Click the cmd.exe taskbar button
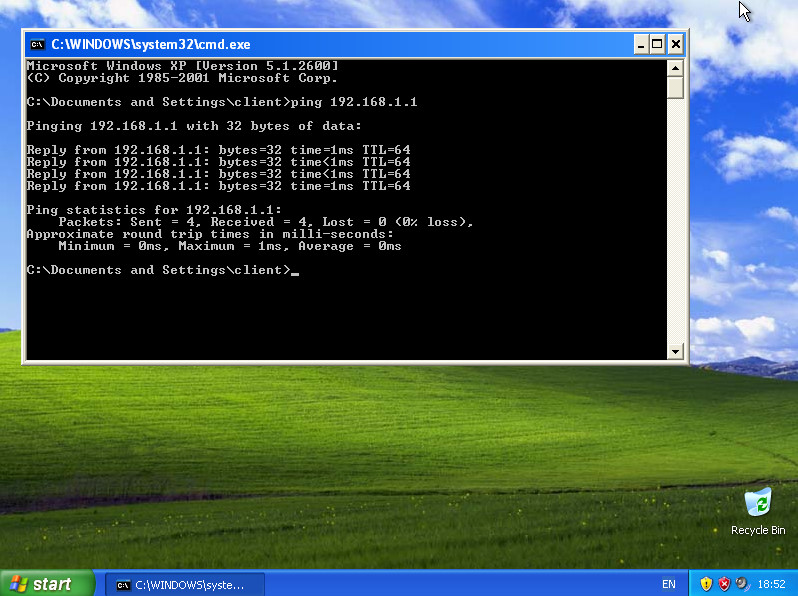The width and height of the screenshot is (798, 596). click(185, 585)
